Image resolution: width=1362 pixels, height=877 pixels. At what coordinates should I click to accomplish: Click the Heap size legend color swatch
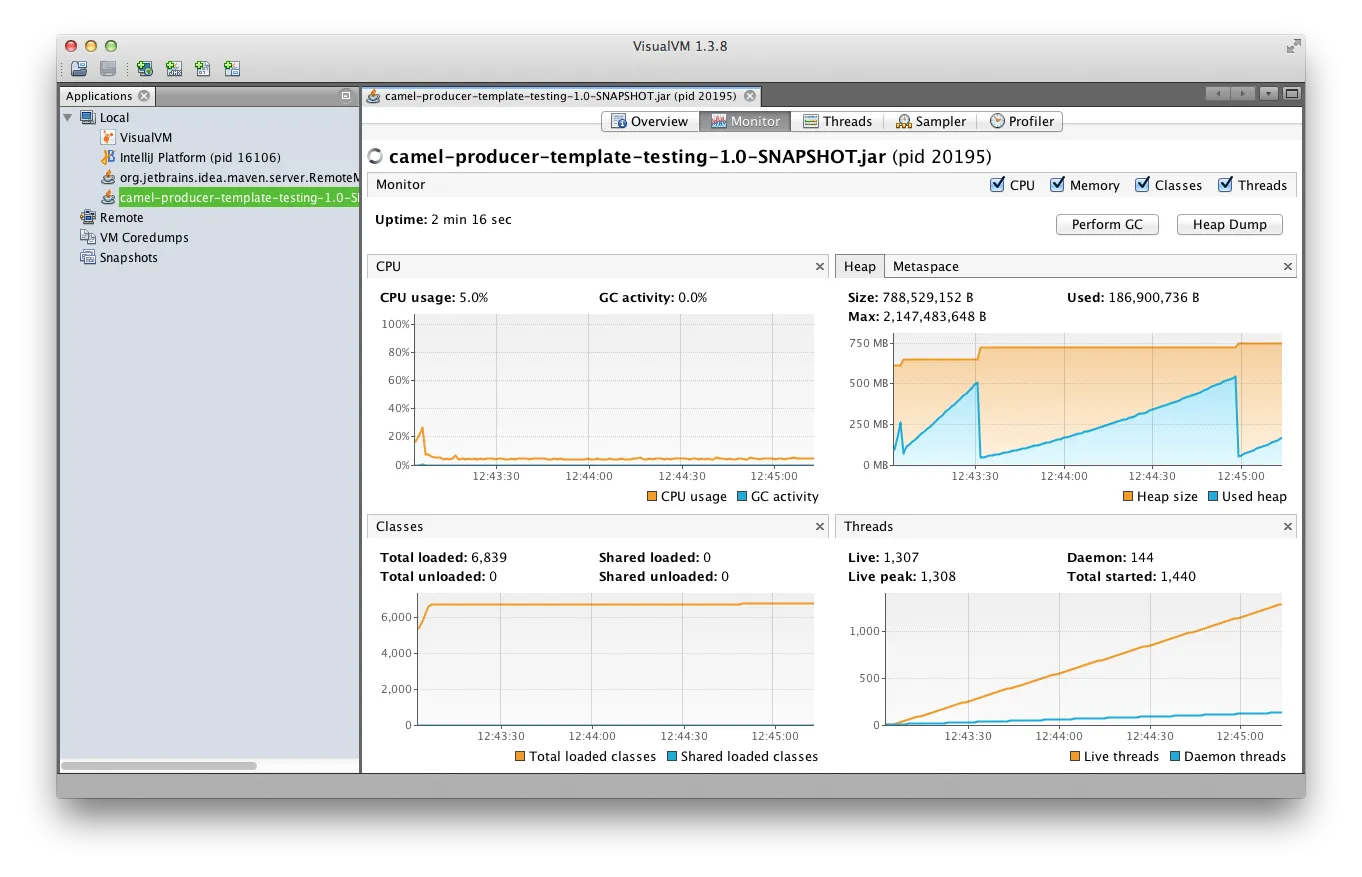pyautogui.click(x=1128, y=497)
